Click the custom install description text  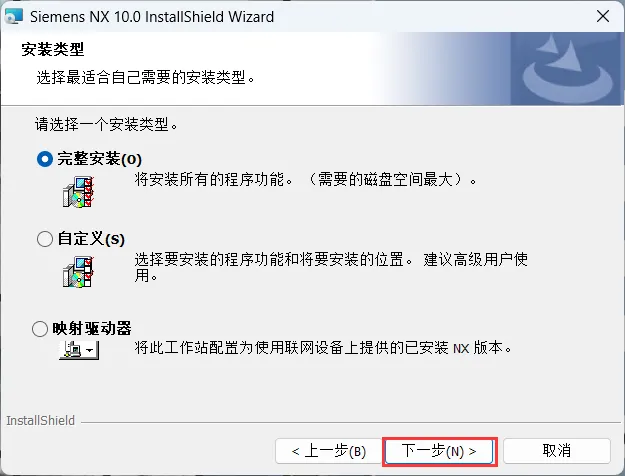(x=331, y=267)
